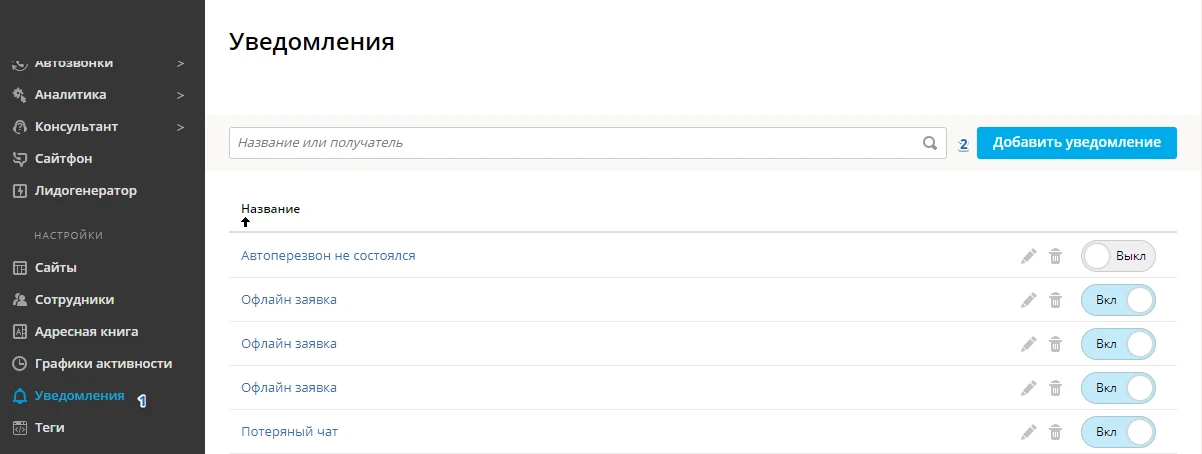Click the trash icon for Потерянный чат
Viewport: 1202px width, 454px height.
(1055, 432)
